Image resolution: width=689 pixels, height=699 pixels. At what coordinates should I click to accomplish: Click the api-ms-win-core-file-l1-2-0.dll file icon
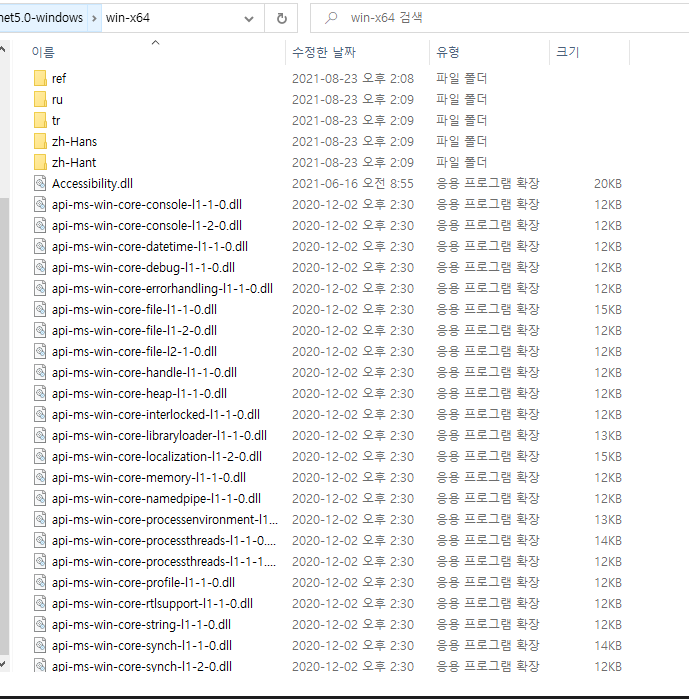click(40, 330)
